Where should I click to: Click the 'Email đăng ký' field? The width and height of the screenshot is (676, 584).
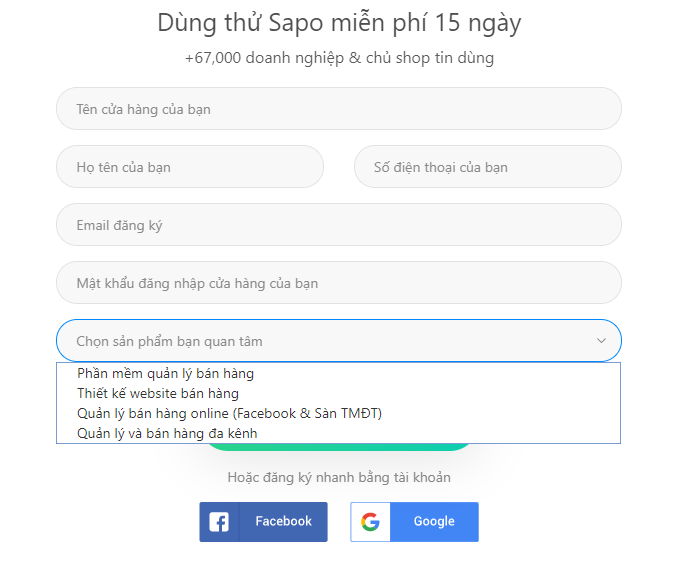point(338,225)
